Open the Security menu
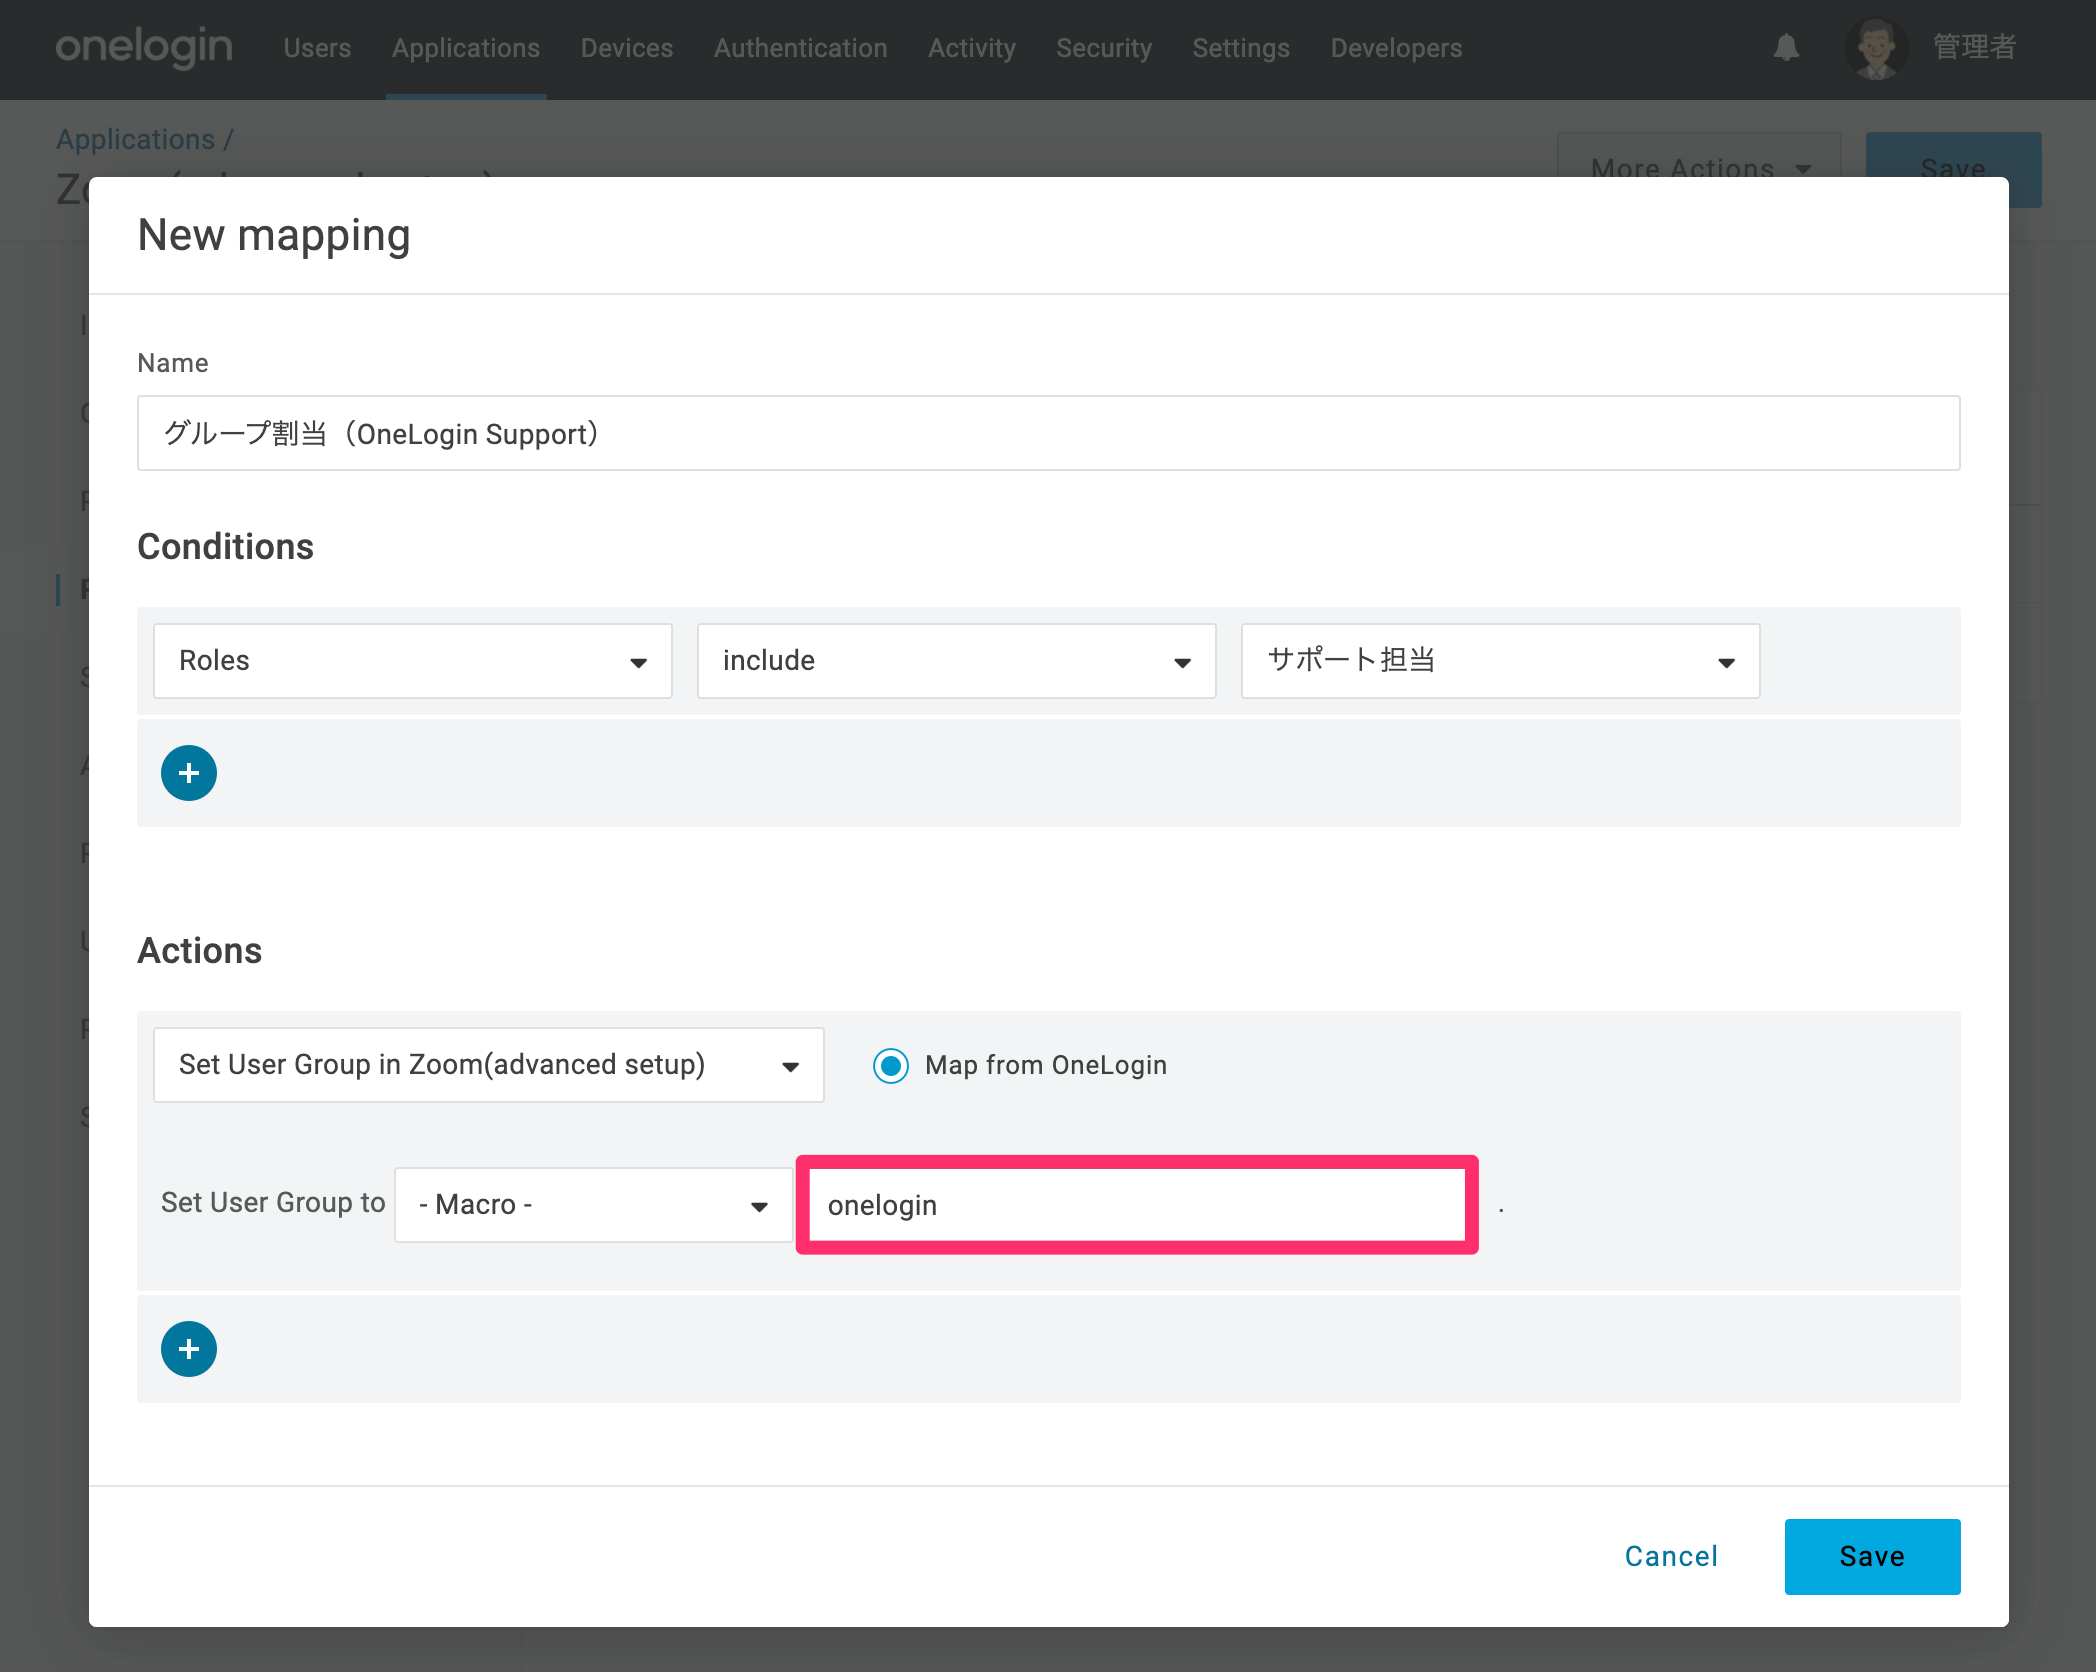Viewport: 2096px width, 1672px height. [x=1104, y=48]
